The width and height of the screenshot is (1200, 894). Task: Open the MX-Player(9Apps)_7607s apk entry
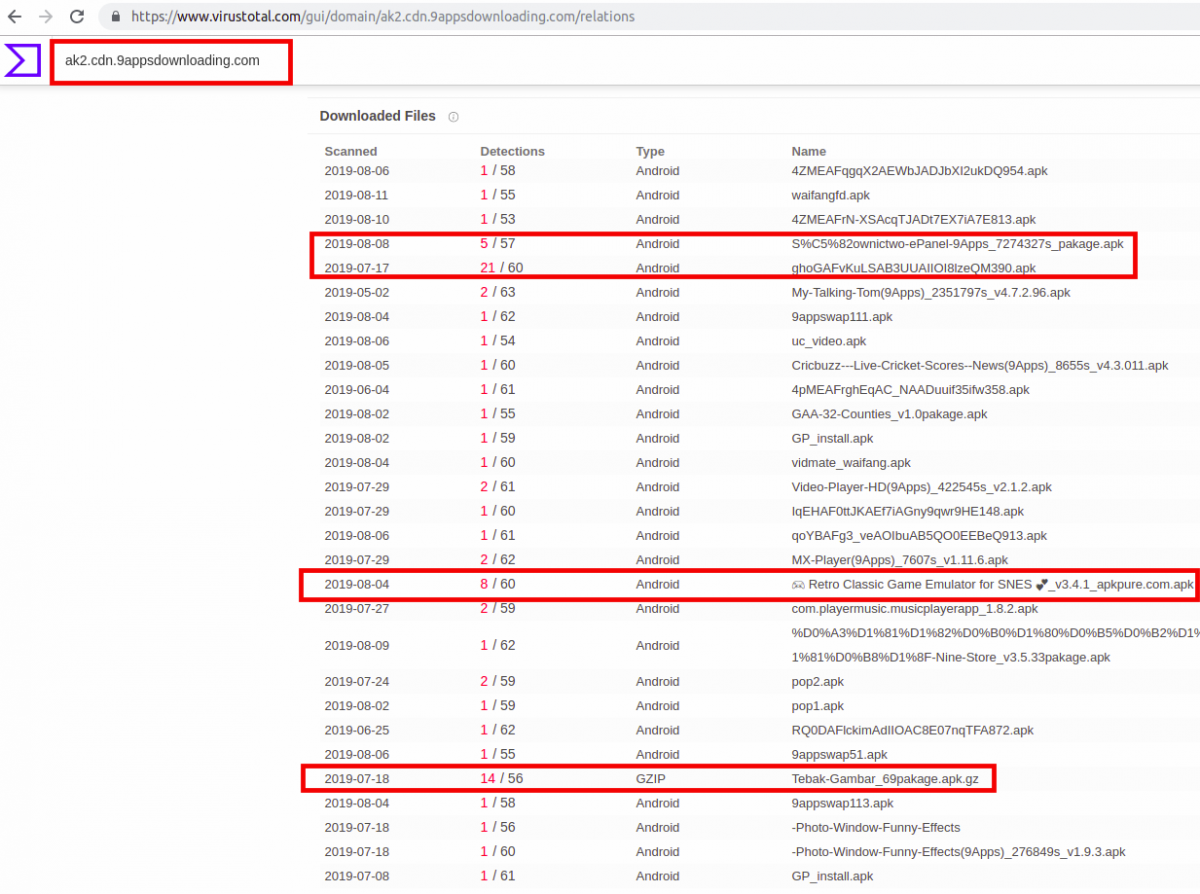(899, 560)
